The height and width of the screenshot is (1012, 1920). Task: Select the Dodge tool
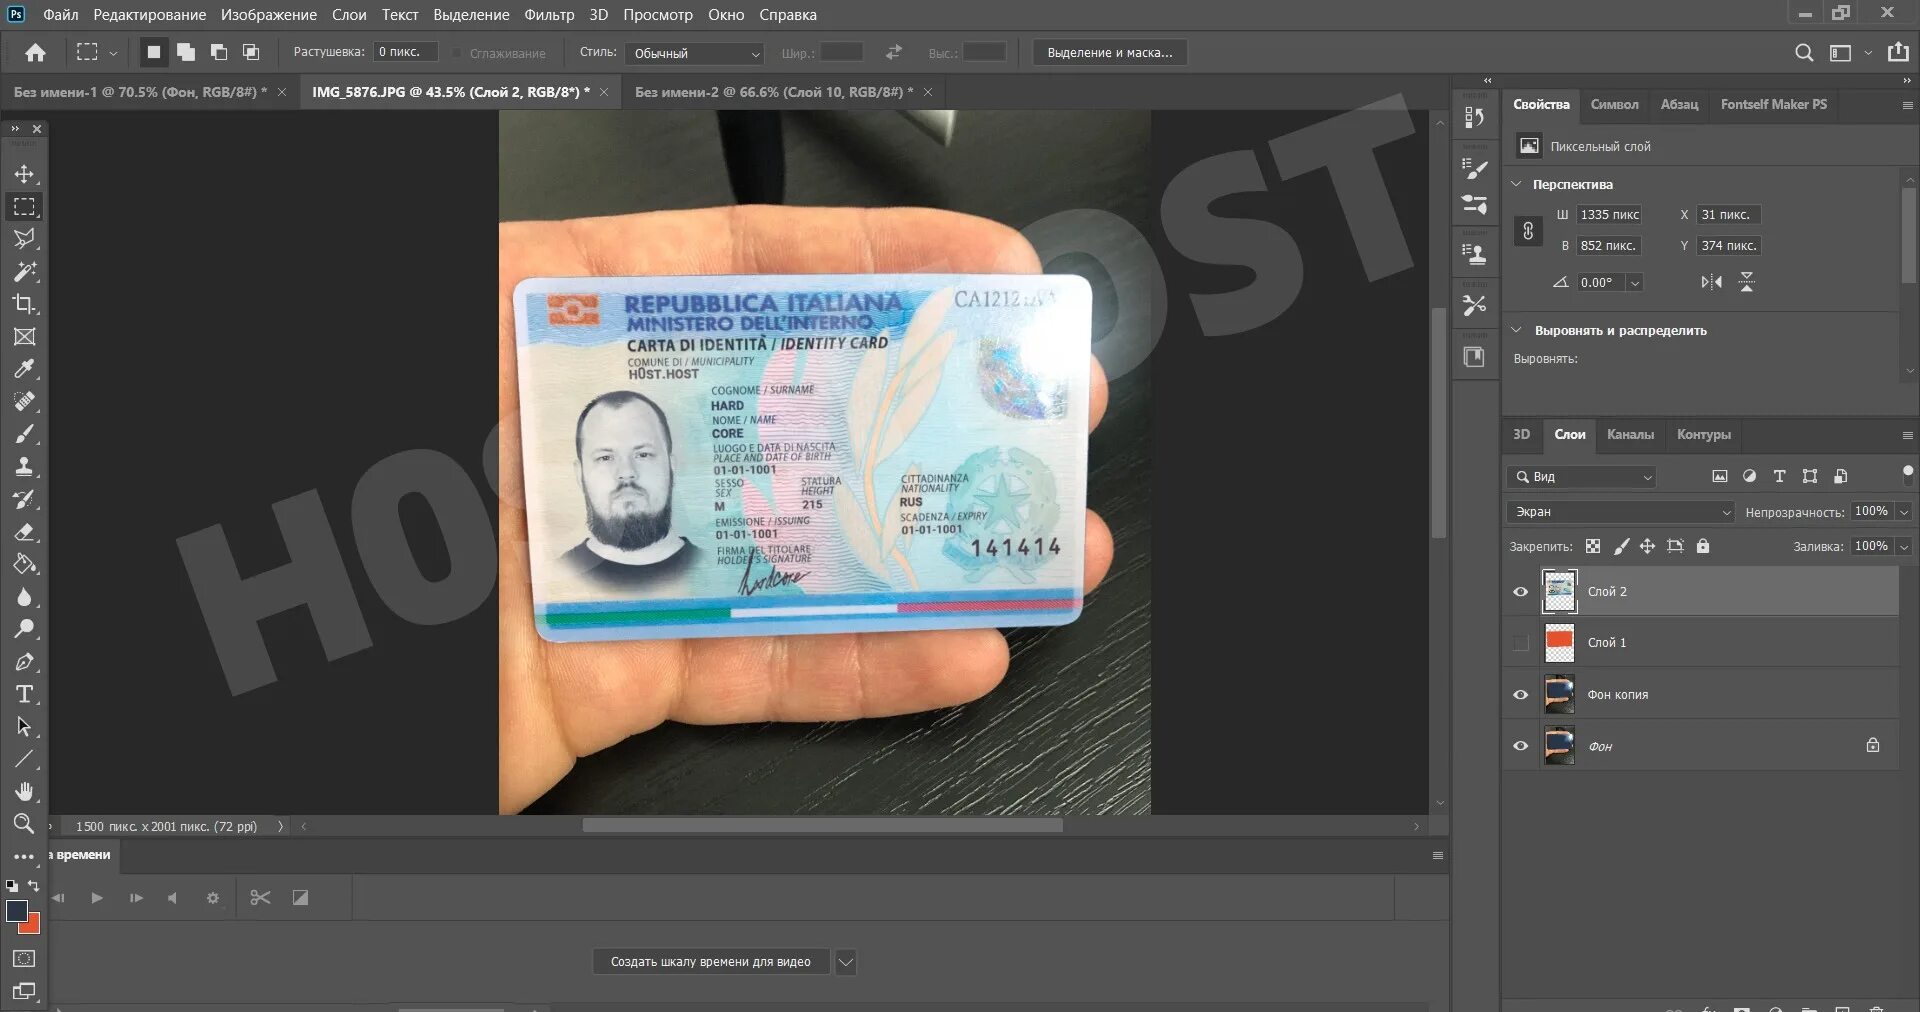click(x=24, y=629)
